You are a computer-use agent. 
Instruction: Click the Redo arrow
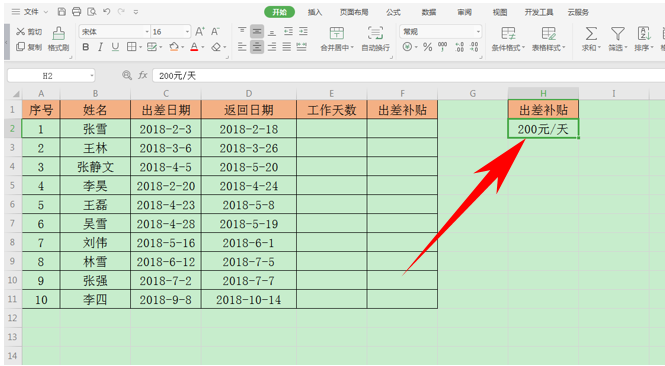pyautogui.click(x=121, y=12)
